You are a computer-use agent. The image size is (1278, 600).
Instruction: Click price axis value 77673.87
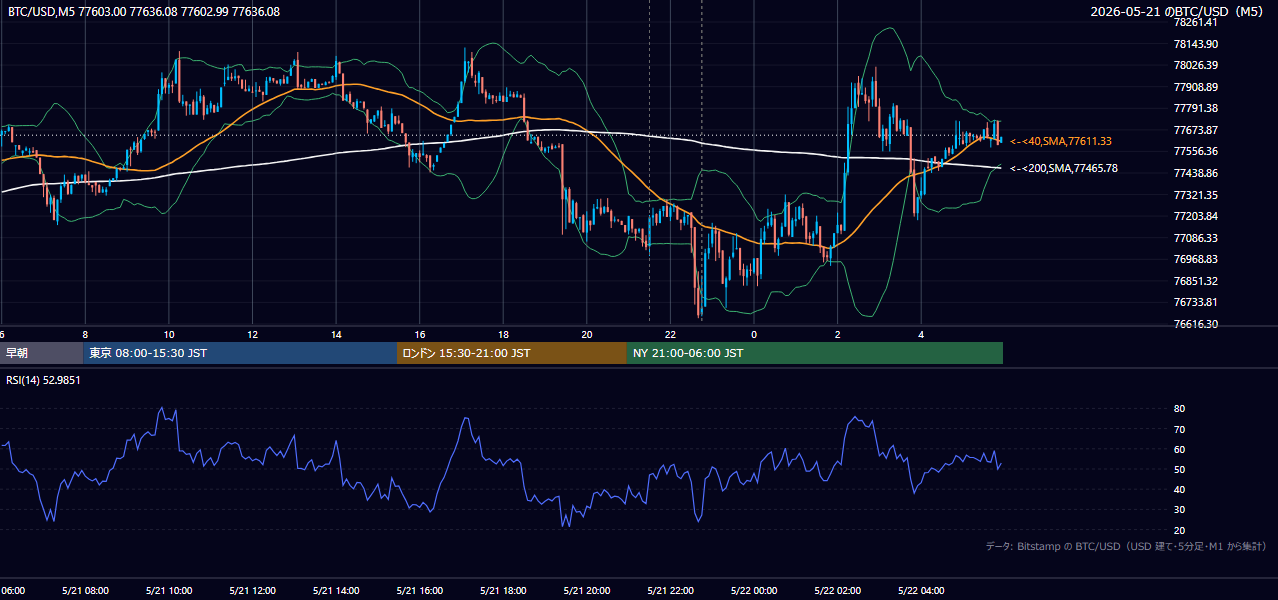(1195, 130)
